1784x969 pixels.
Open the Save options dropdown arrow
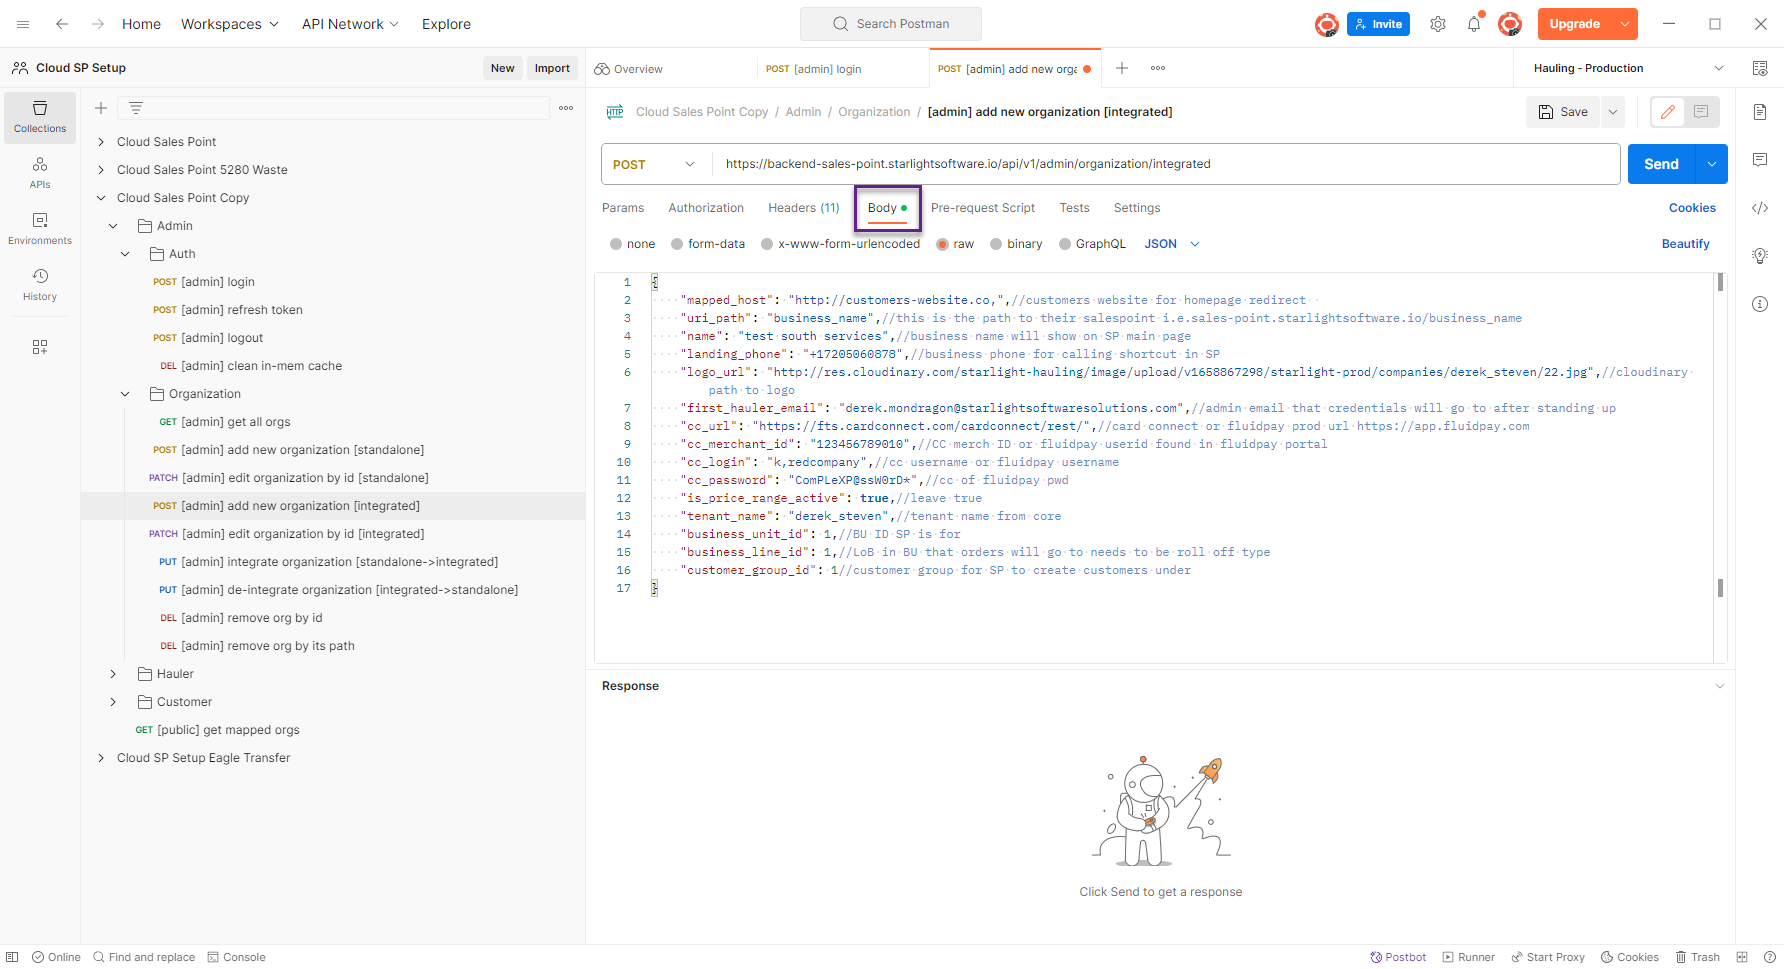1613,112
